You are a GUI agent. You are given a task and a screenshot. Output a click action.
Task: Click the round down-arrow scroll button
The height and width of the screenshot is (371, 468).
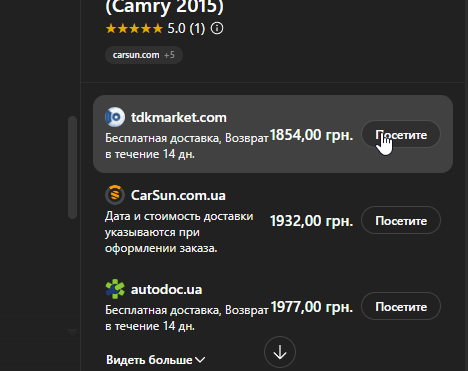[280, 352]
